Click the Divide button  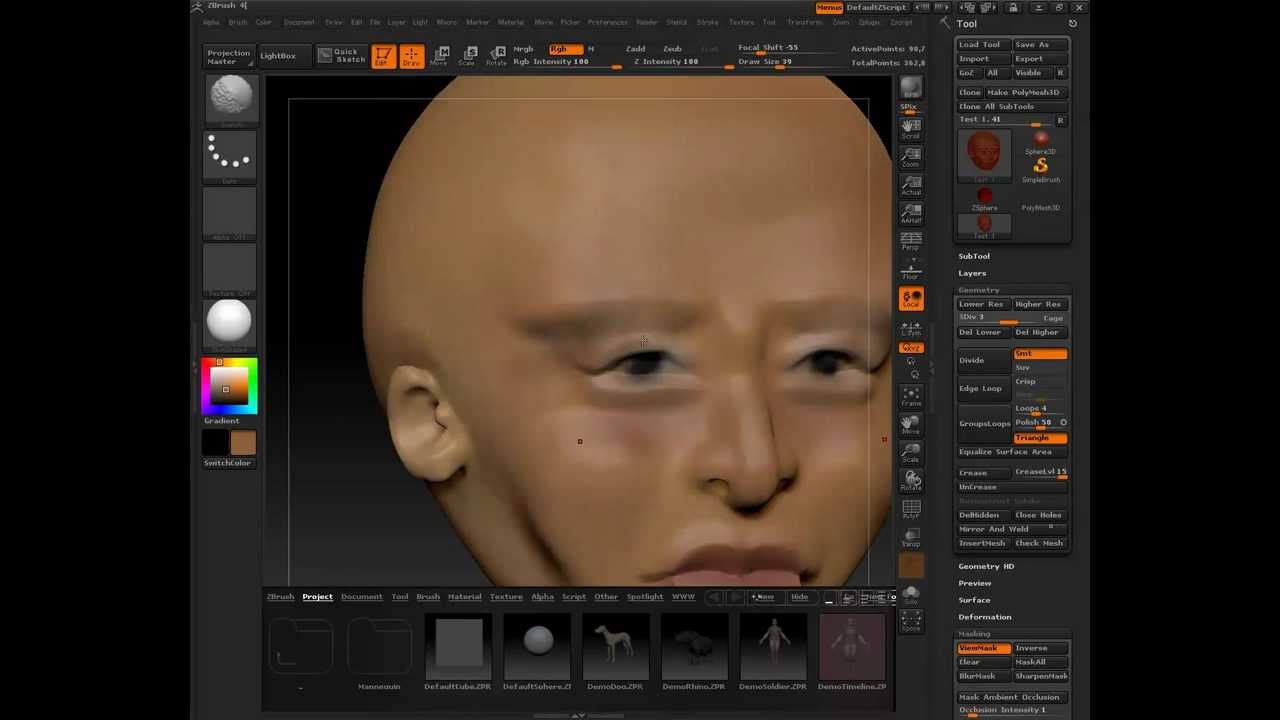click(x=984, y=360)
